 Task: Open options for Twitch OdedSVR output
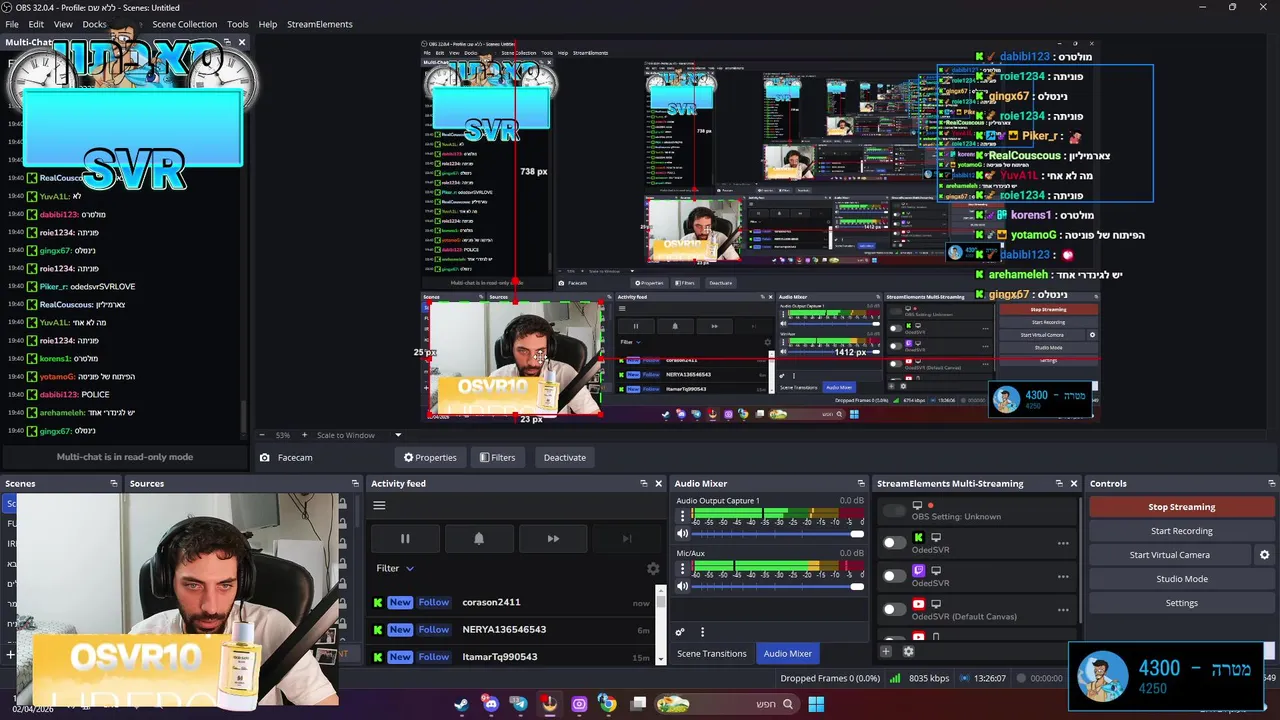[1063, 576]
